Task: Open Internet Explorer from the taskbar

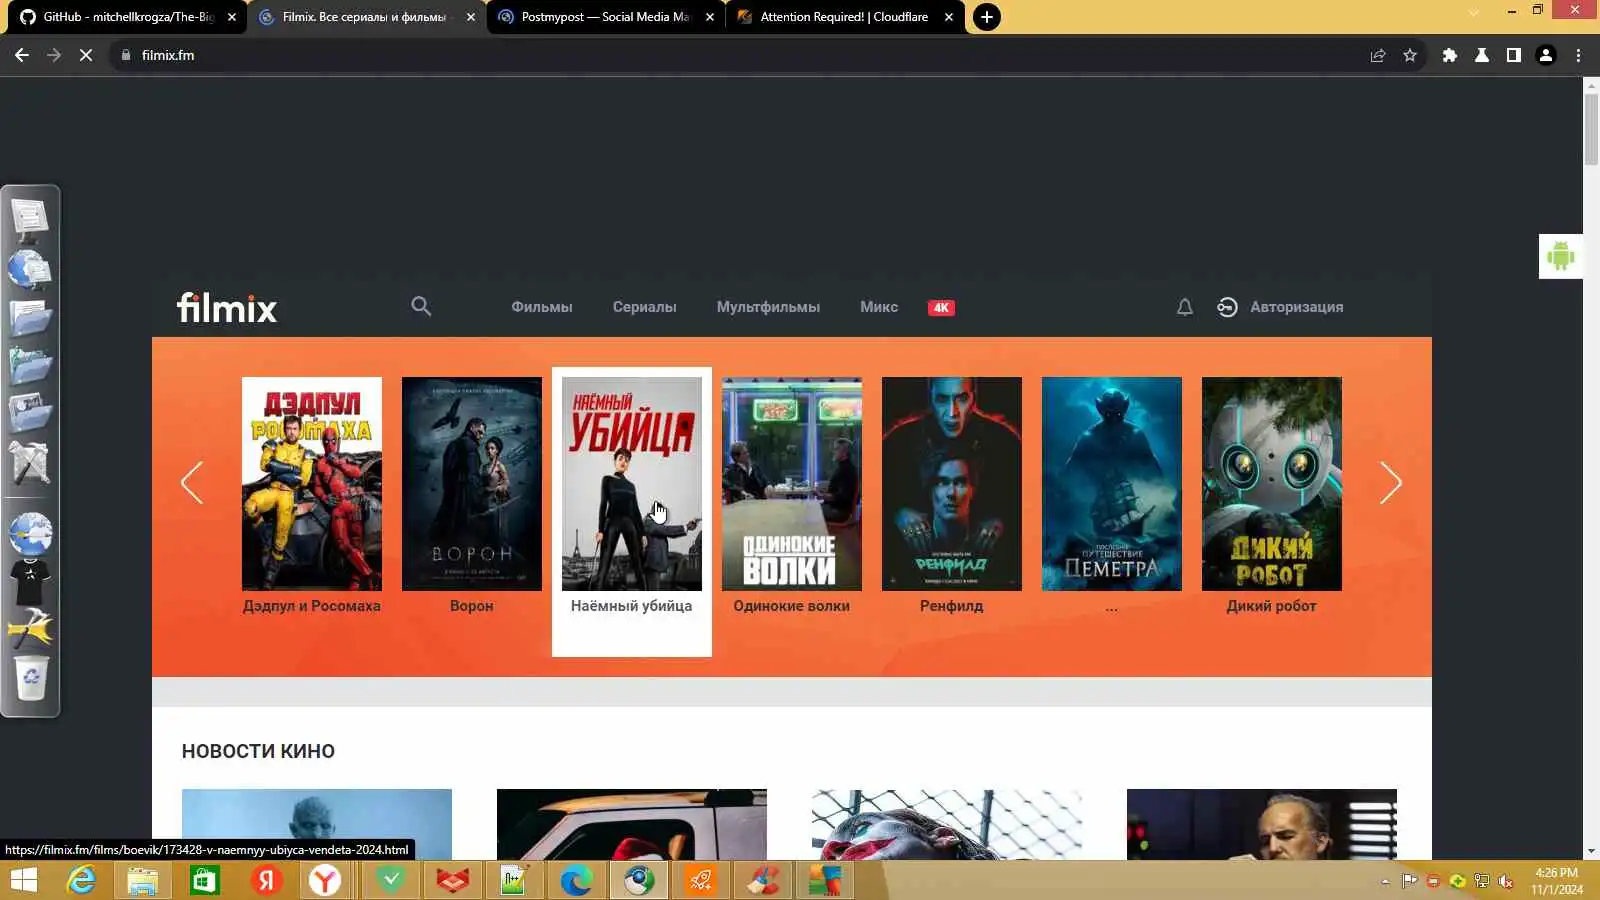Action: (x=81, y=880)
